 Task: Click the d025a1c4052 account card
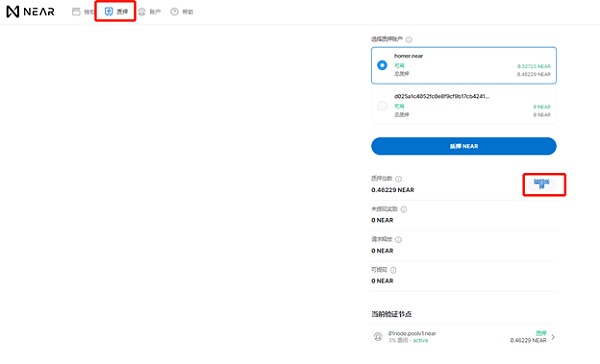464,106
